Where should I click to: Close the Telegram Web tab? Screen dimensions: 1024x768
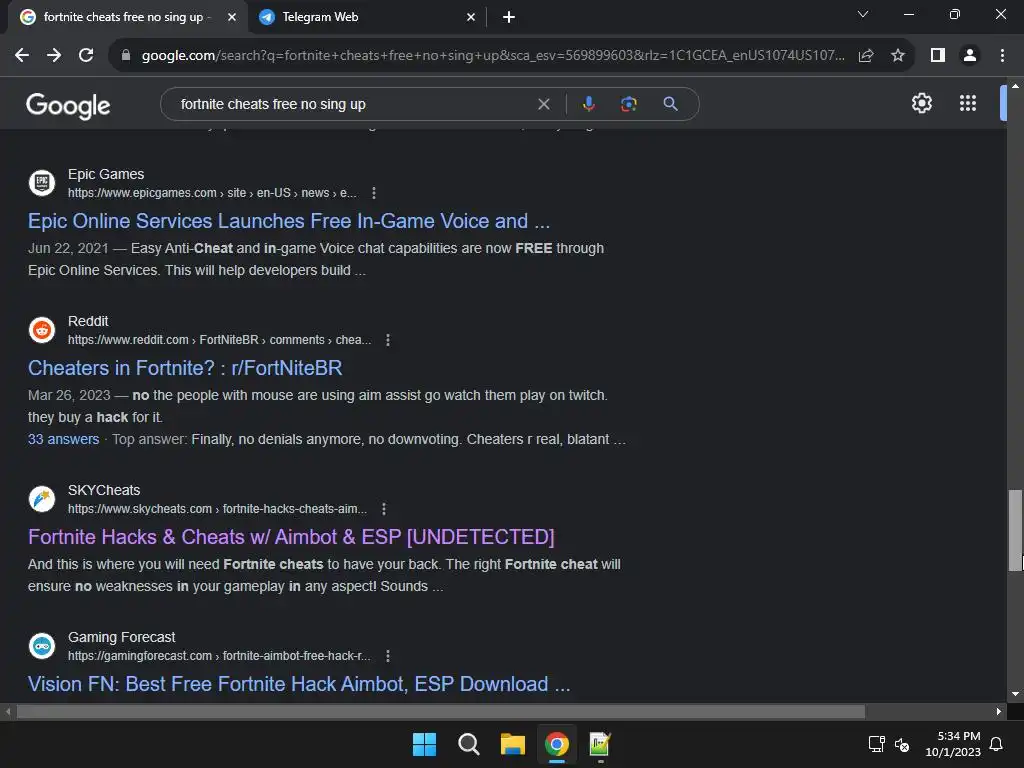coord(471,17)
